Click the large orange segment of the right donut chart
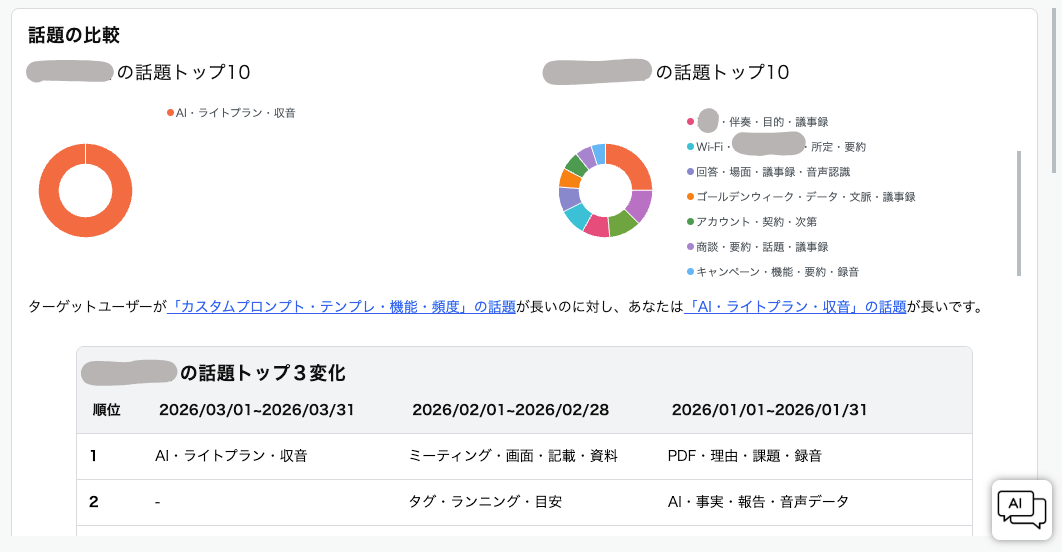 point(633,166)
